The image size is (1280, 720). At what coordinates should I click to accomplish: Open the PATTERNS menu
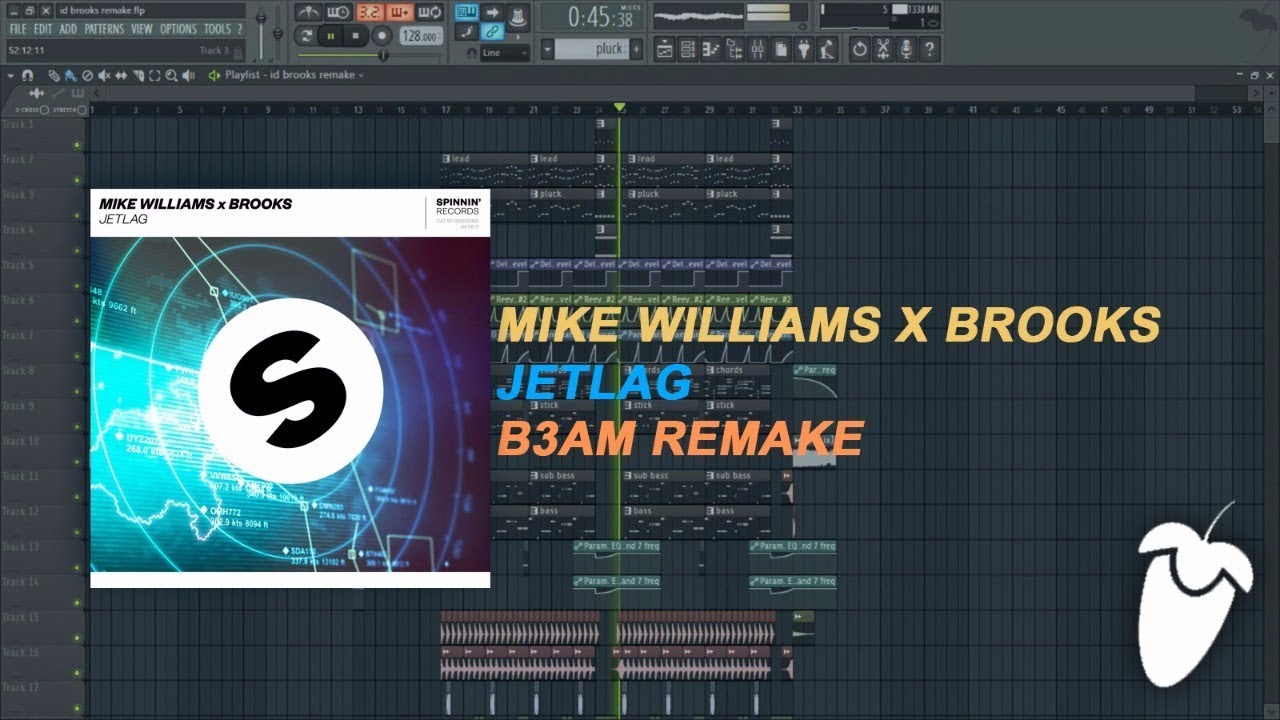pos(104,29)
